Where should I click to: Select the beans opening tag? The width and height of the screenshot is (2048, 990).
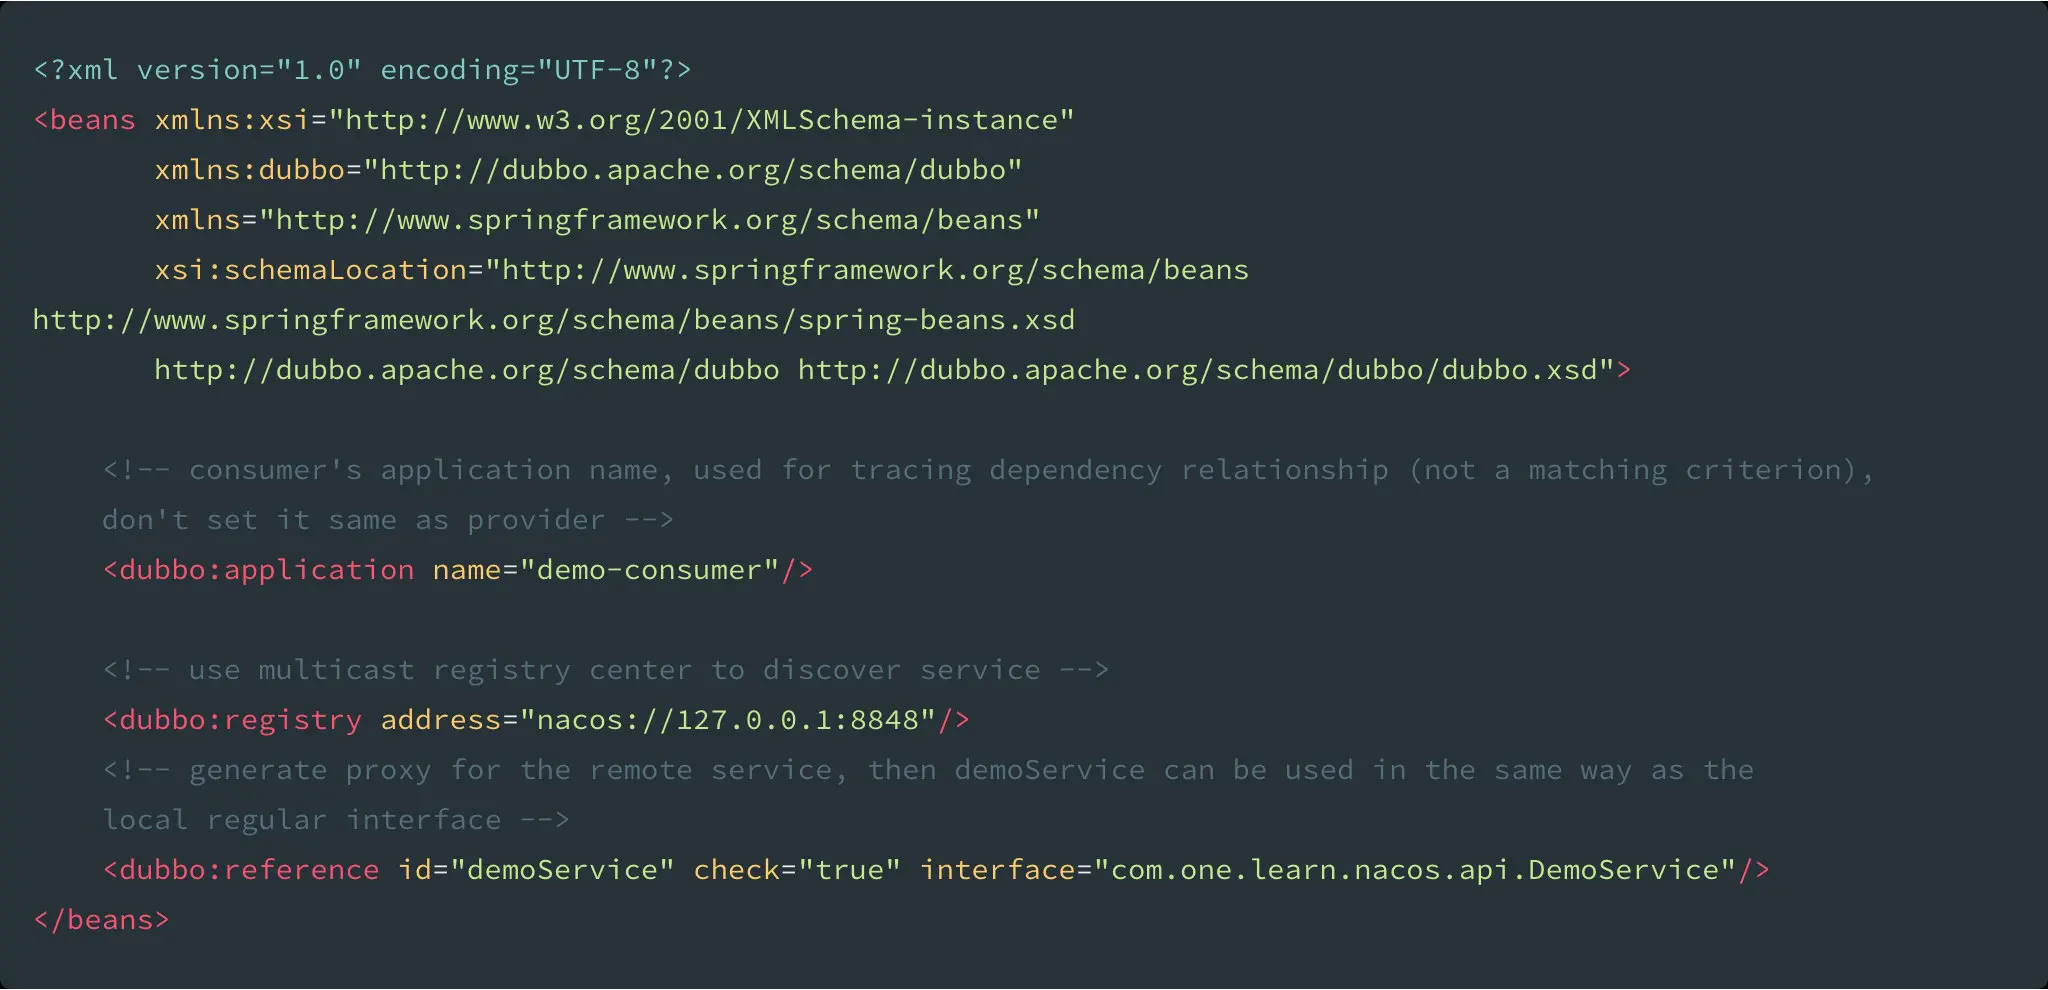(84, 119)
